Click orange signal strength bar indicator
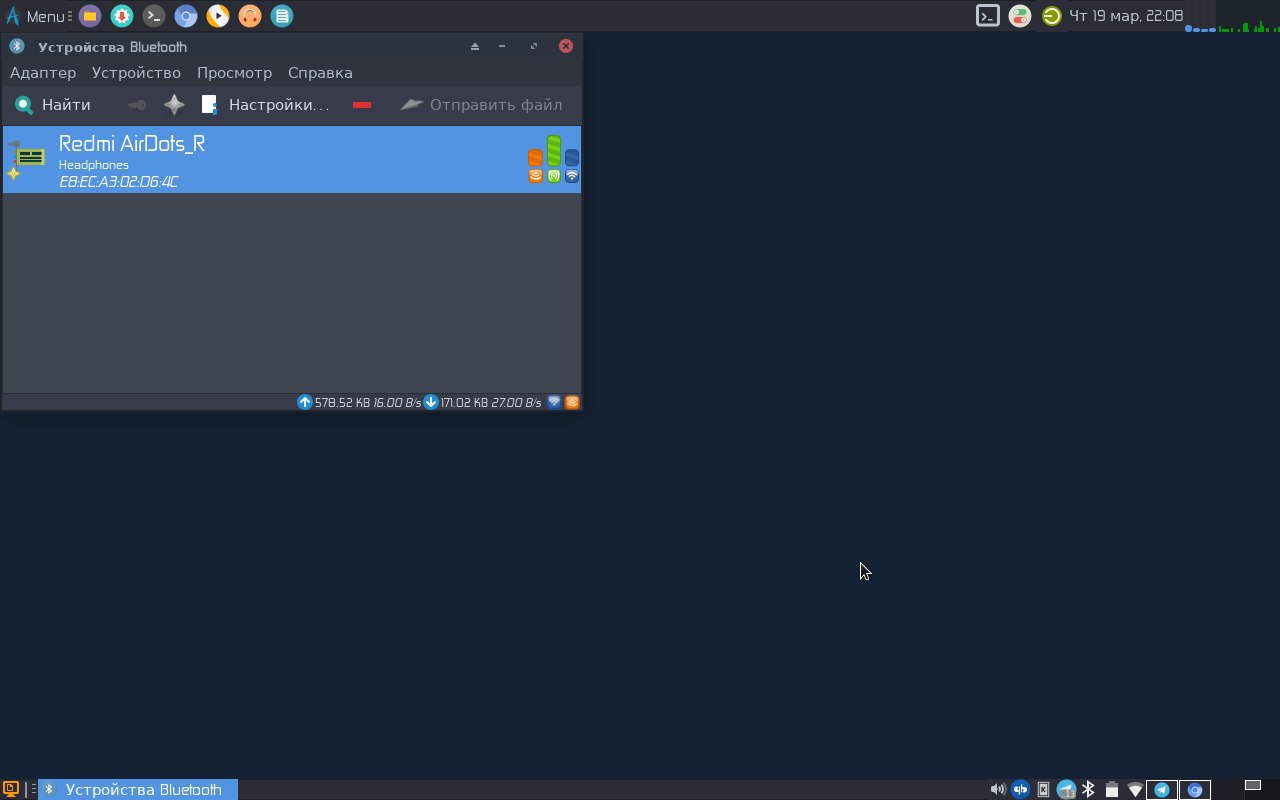 coord(535,157)
